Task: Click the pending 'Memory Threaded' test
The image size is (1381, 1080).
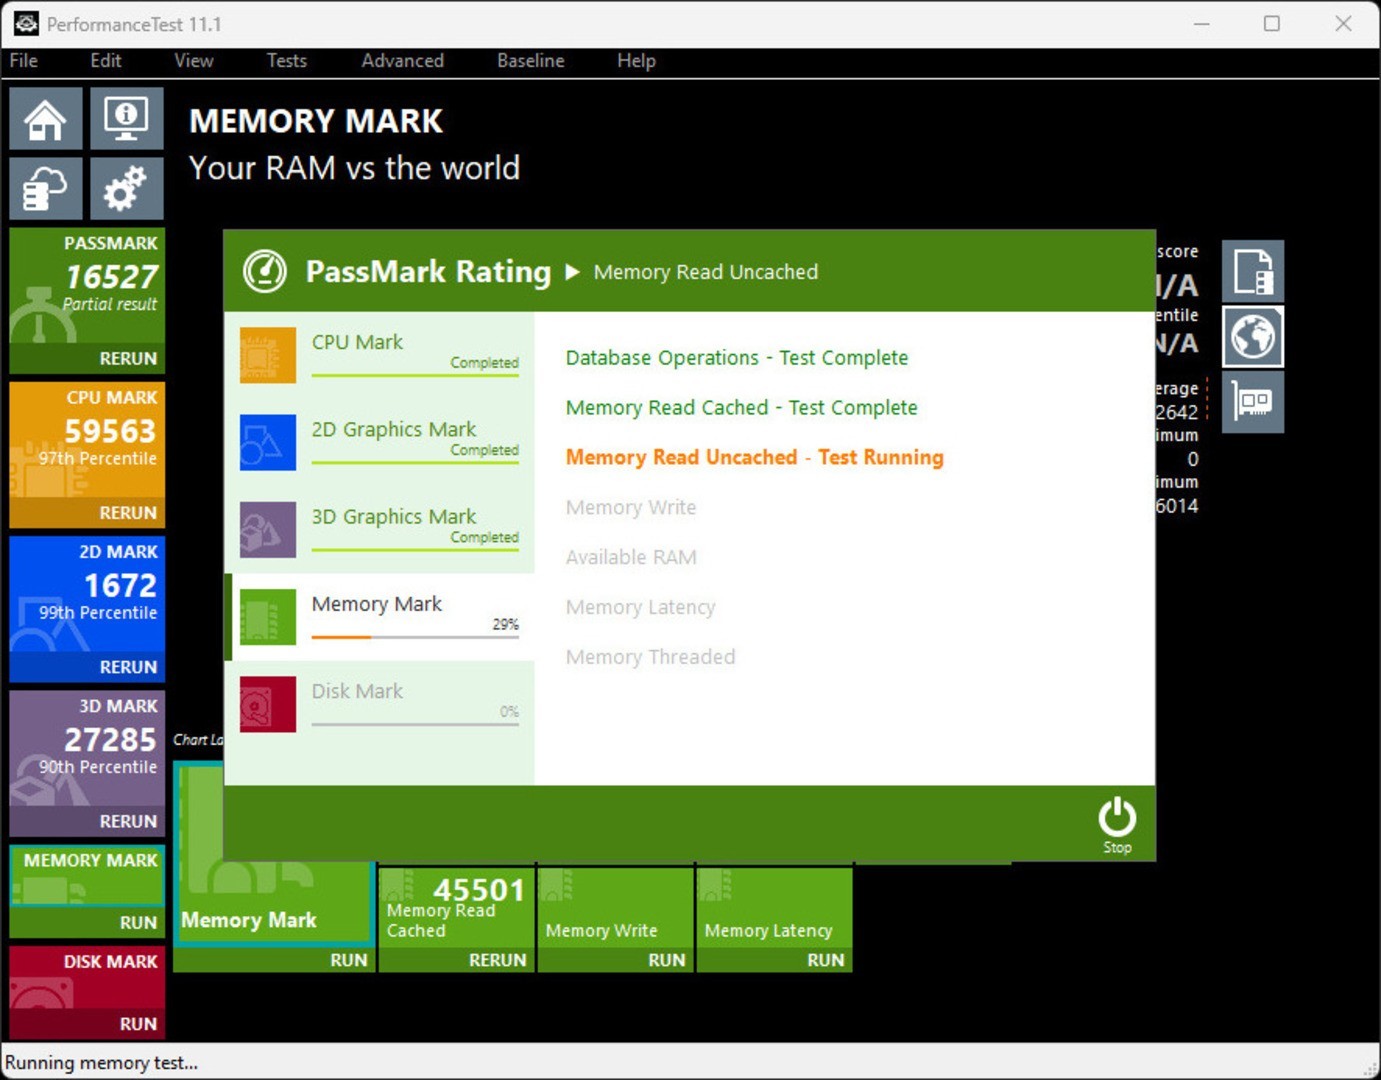Action: coord(650,657)
